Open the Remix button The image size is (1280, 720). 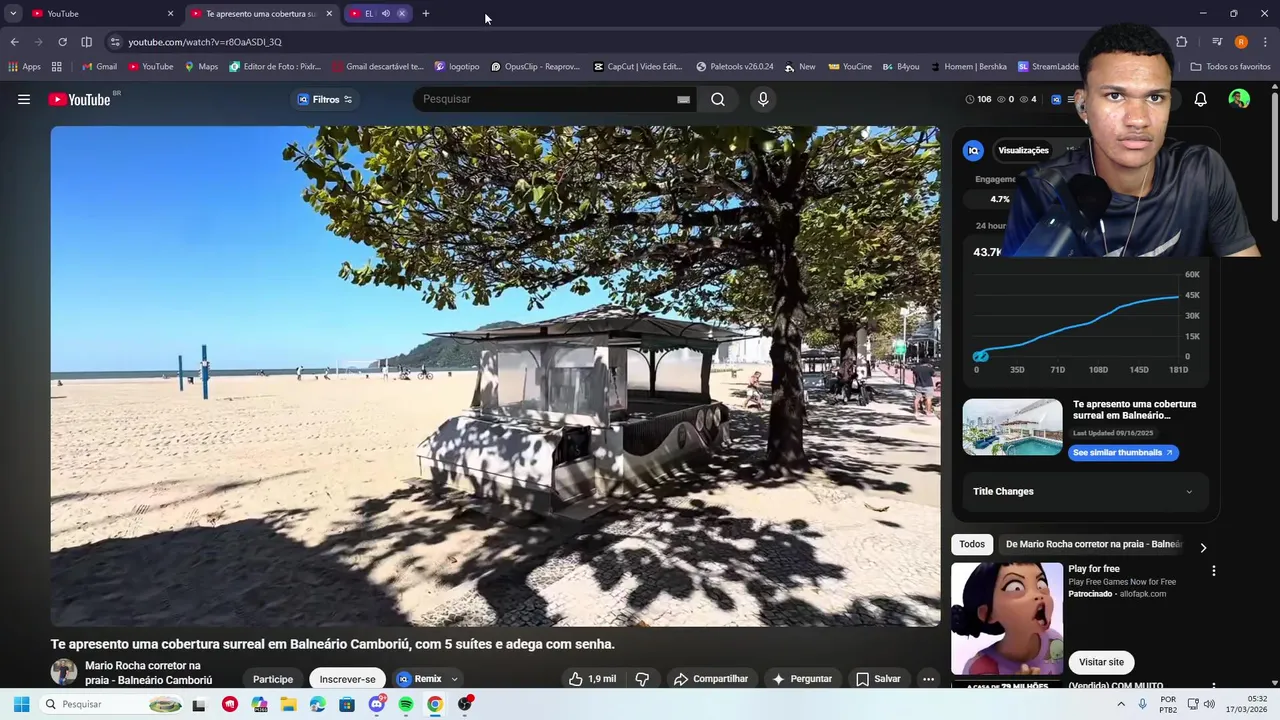[x=420, y=679]
